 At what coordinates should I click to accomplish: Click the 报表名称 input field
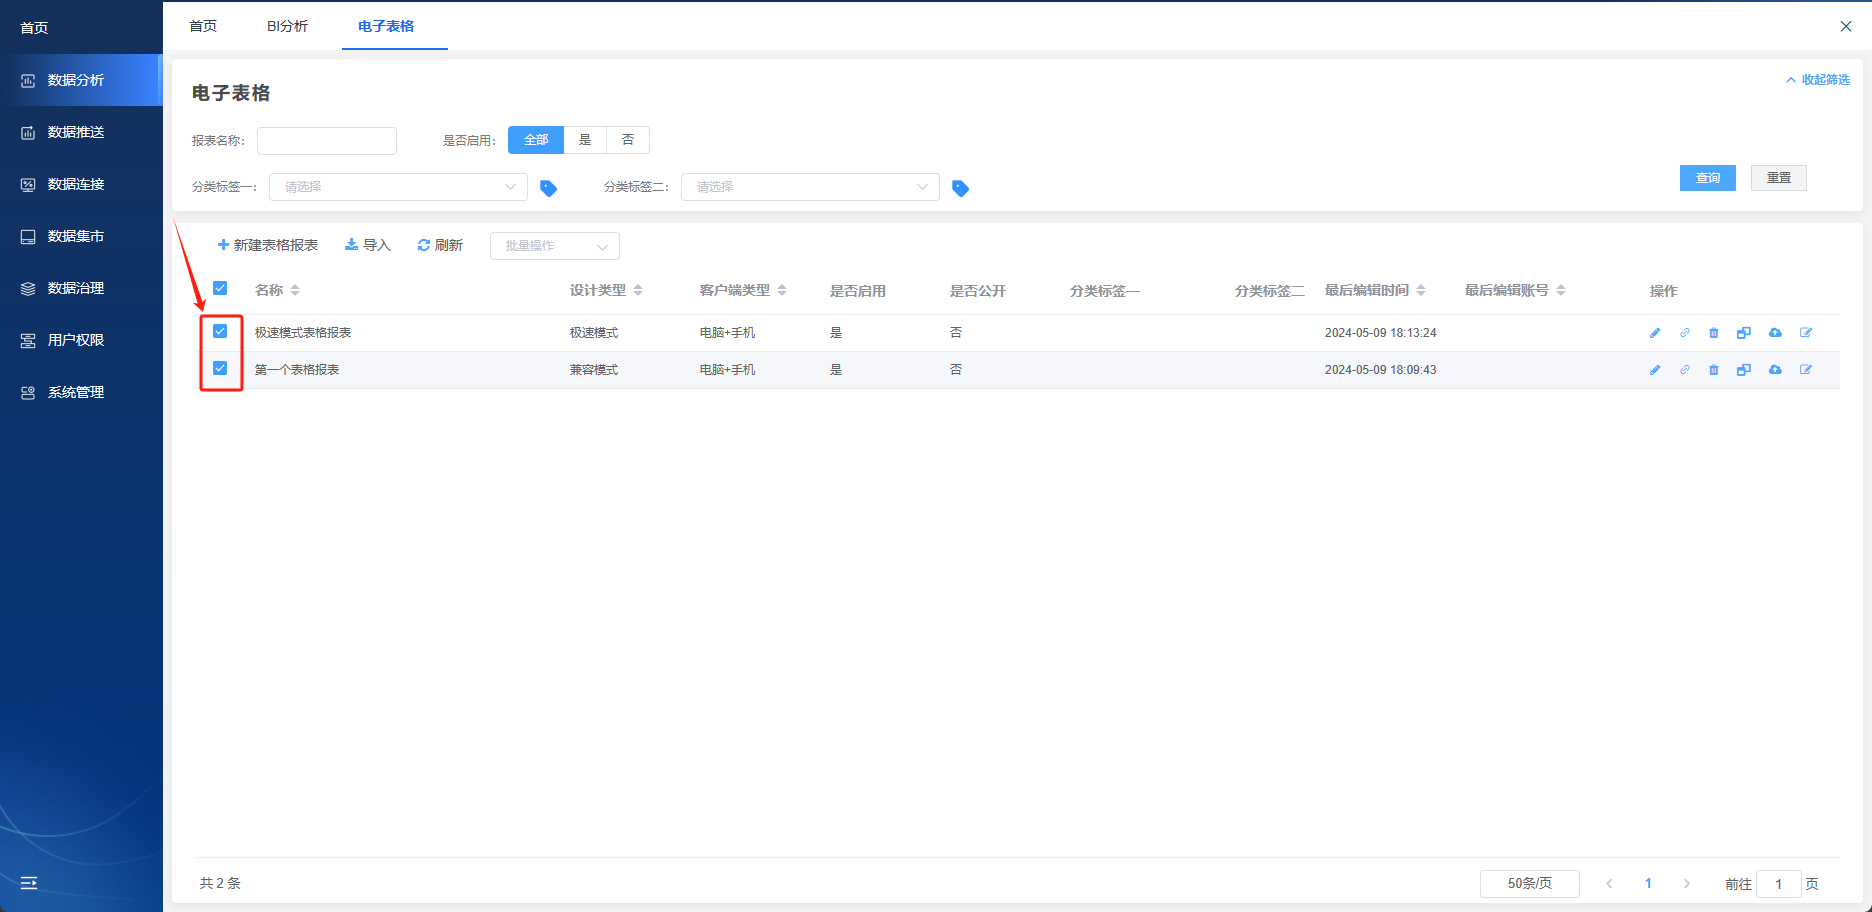click(327, 141)
